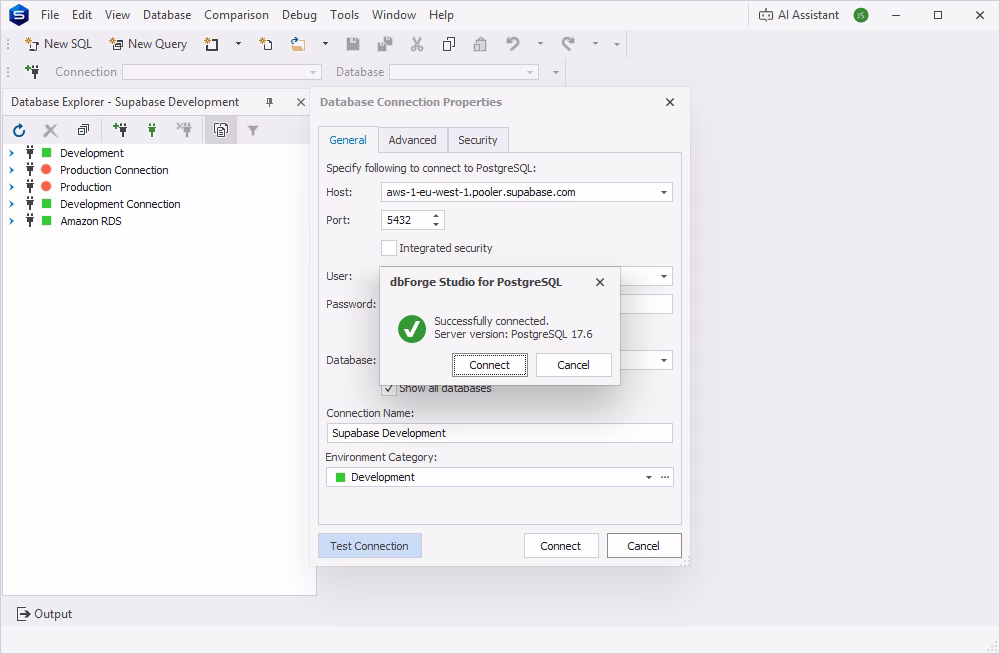Click Connect at the bottom of Connection Properties
1000x654 pixels.
click(x=561, y=546)
